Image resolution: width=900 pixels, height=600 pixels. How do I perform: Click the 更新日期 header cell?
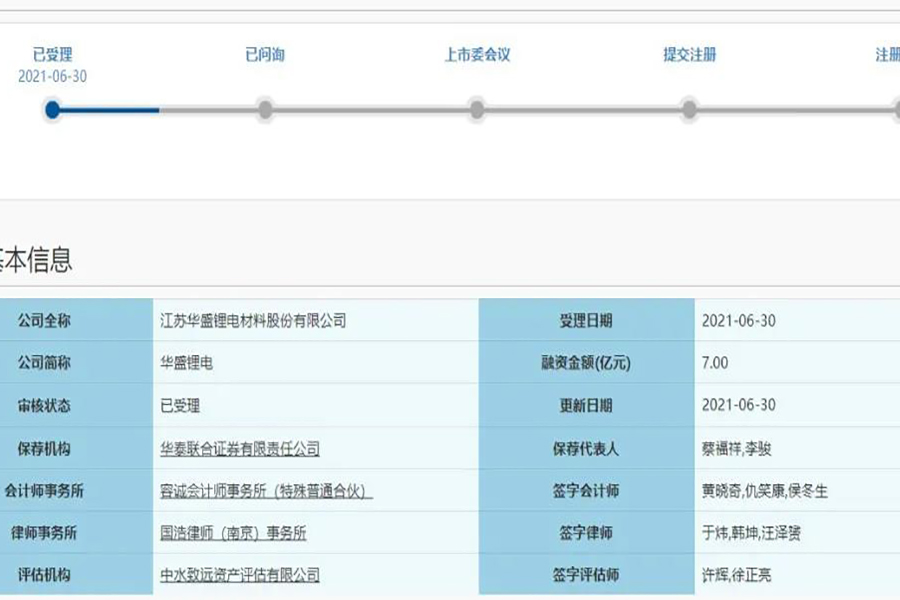(587, 405)
